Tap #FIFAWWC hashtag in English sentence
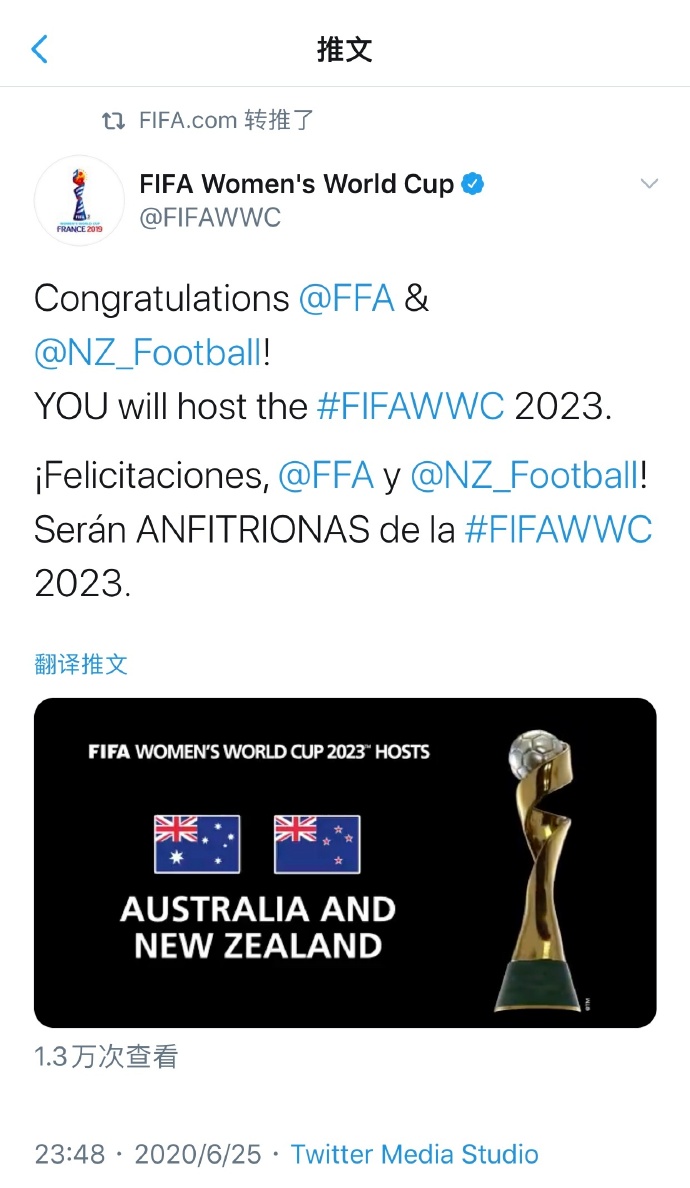The image size is (690, 1188). [x=410, y=406]
